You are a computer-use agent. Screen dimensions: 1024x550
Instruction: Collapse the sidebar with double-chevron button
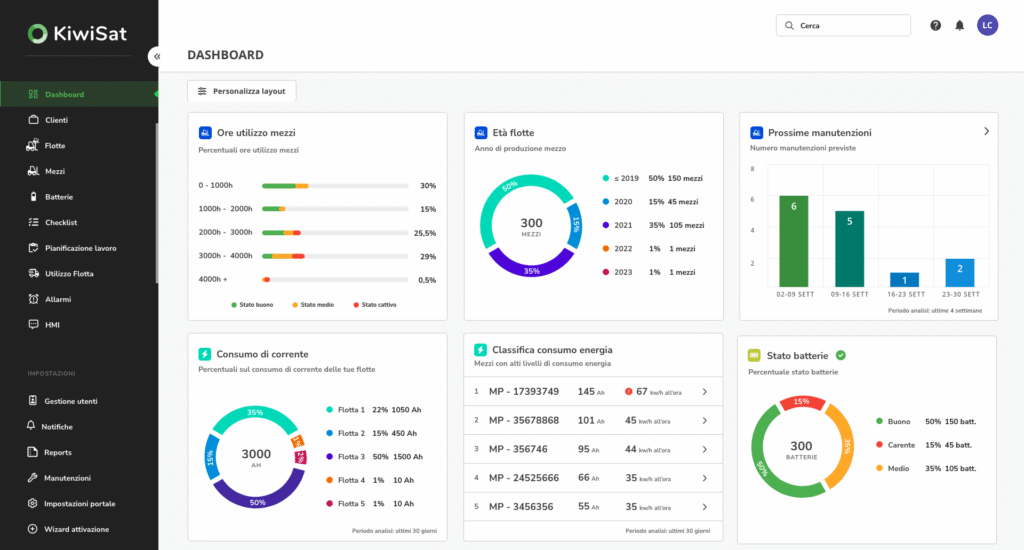157,57
